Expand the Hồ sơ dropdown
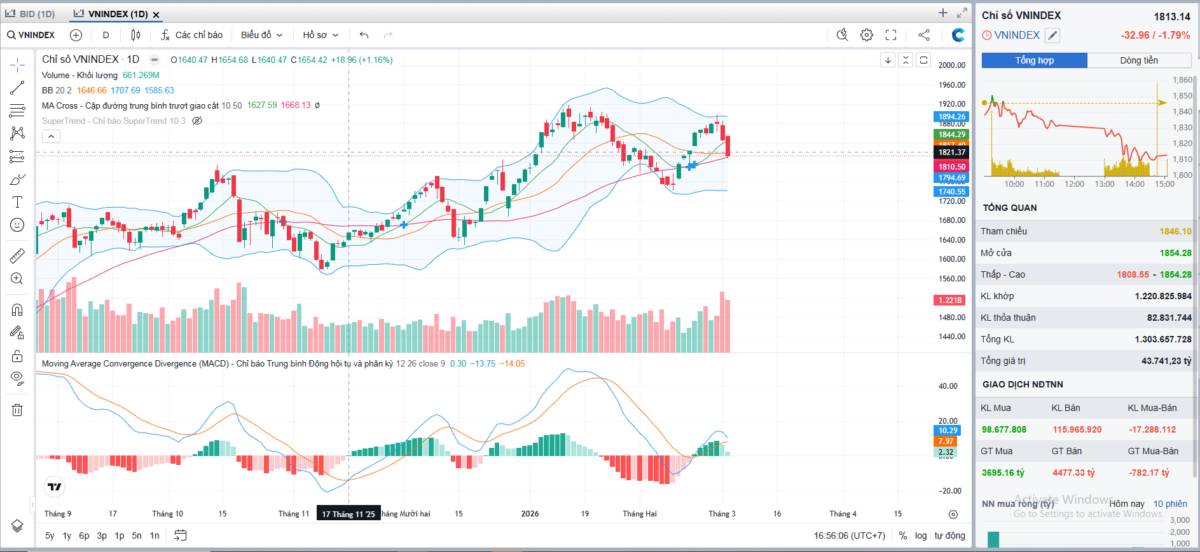 point(321,35)
